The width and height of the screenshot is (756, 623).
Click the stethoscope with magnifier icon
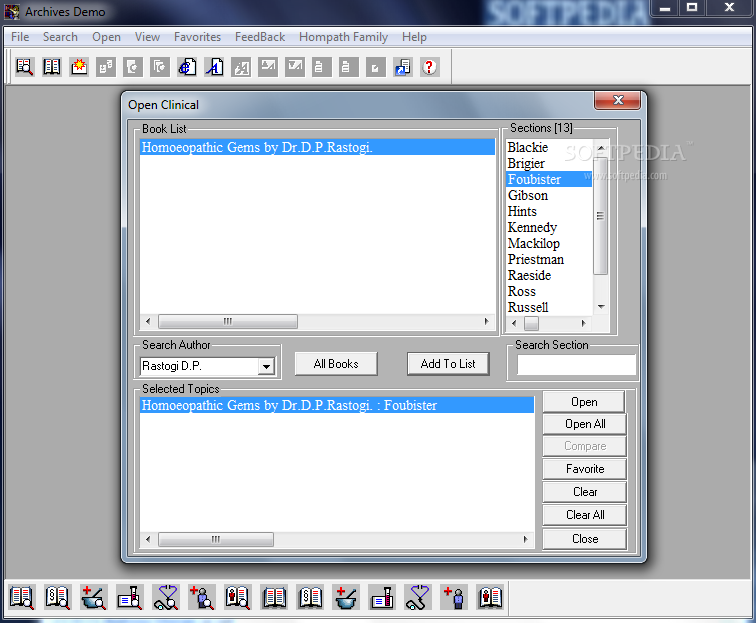tap(166, 597)
